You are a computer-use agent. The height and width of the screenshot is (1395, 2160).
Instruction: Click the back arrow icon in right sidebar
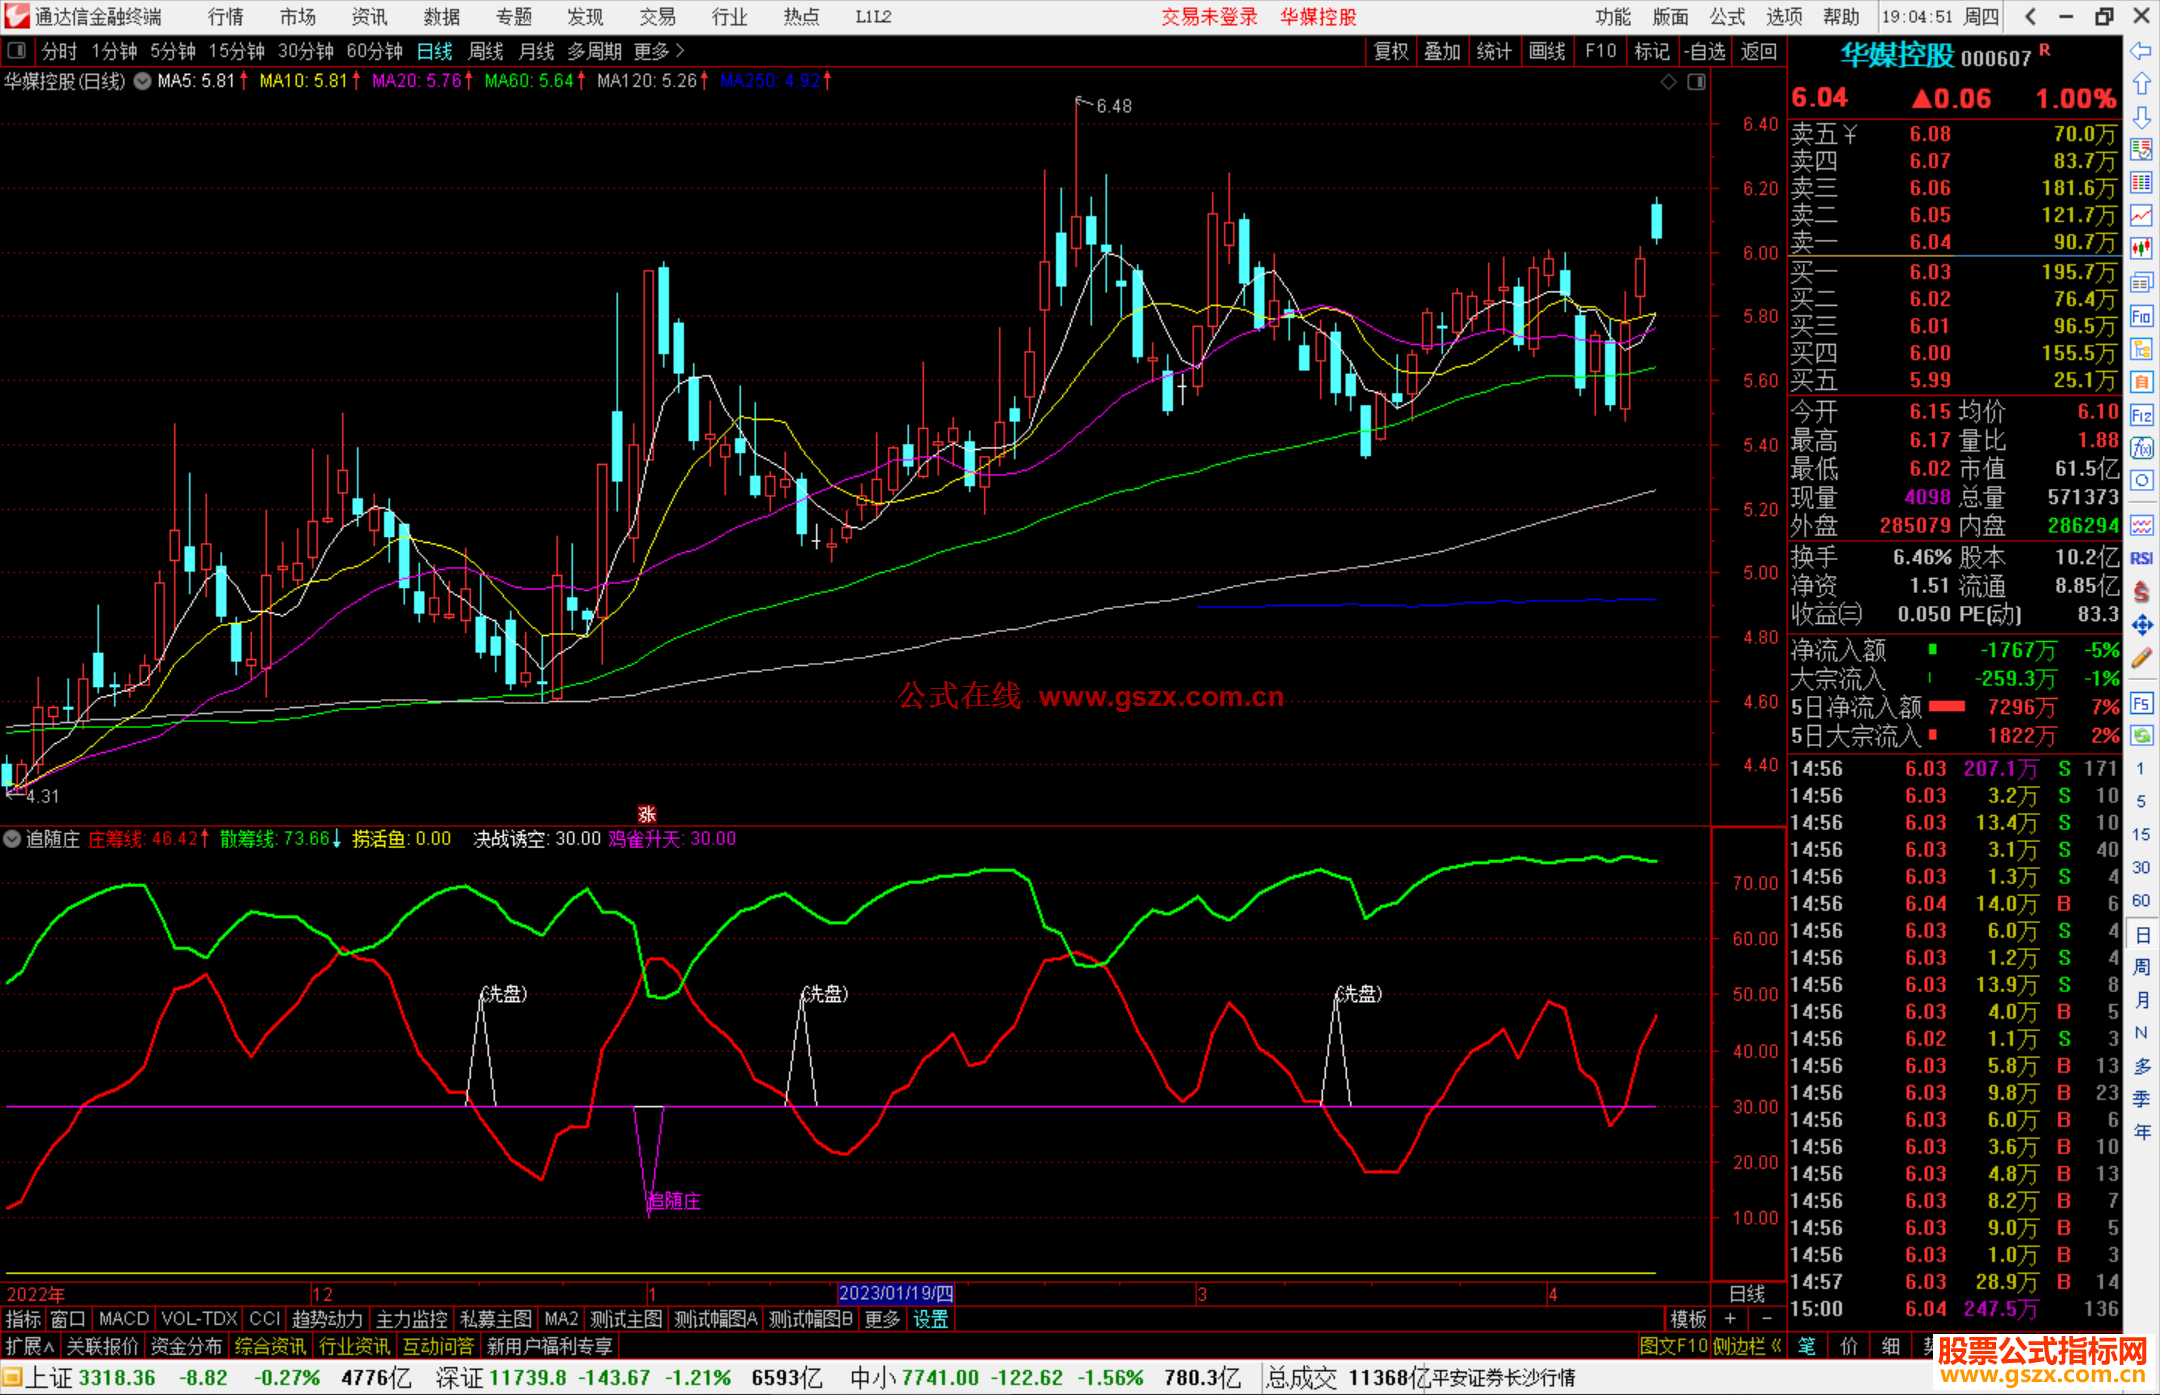pyautogui.click(x=2141, y=51)
